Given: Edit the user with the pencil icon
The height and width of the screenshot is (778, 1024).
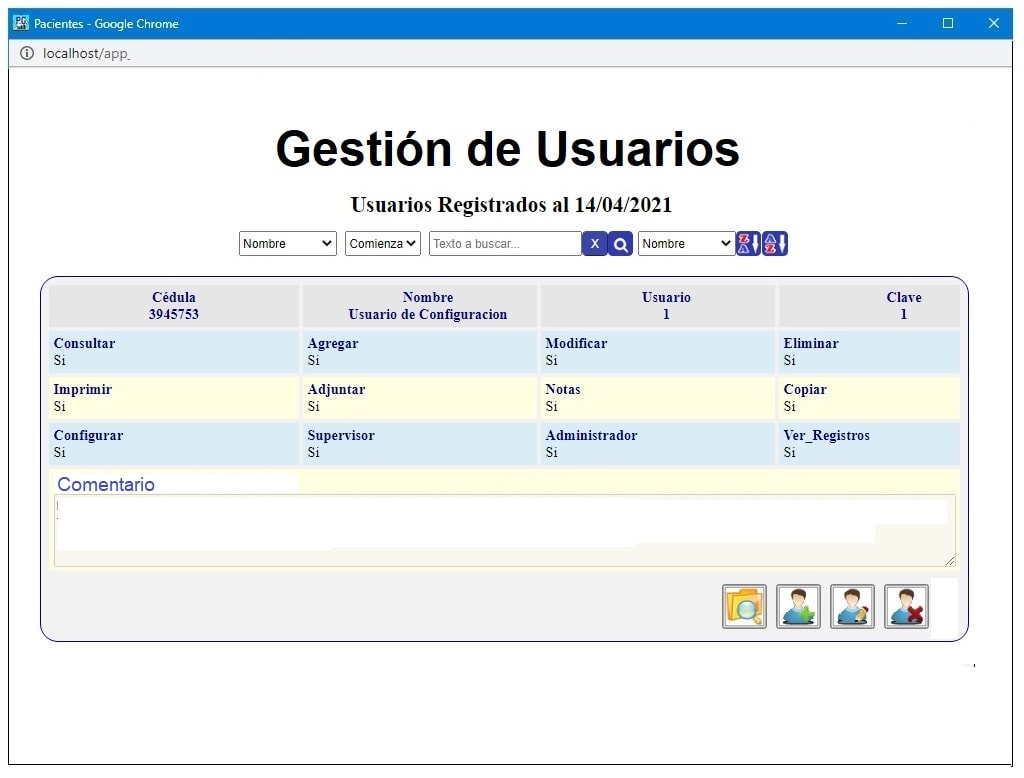Looking at the screenshot, I should point(852,606).
